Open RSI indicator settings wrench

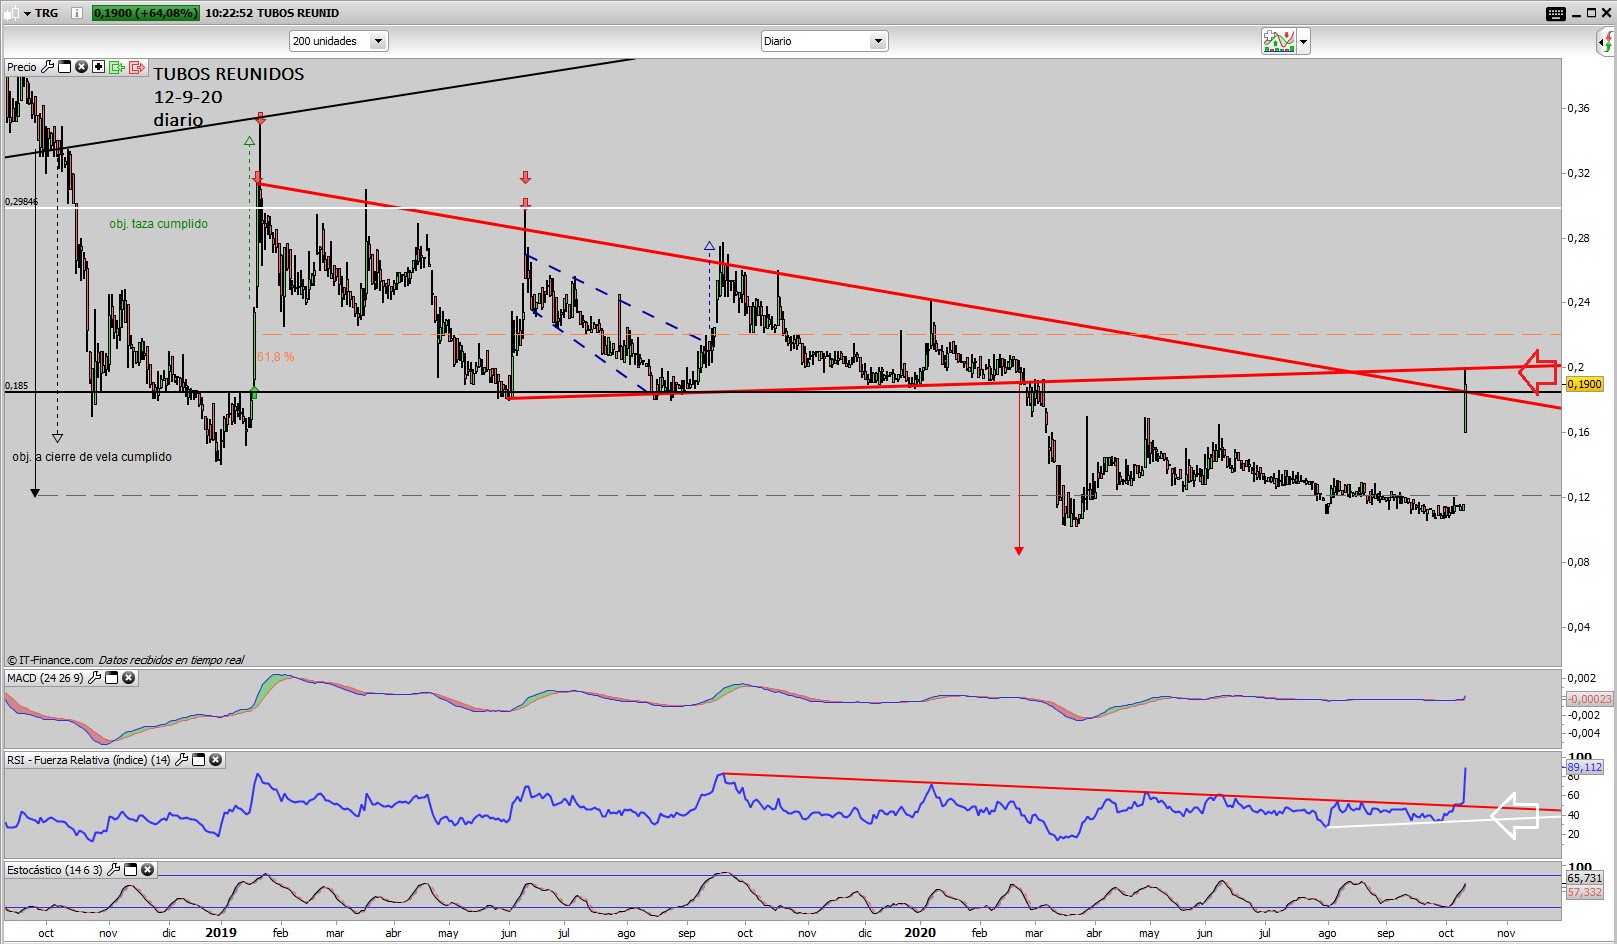click(x=182, y=760)
